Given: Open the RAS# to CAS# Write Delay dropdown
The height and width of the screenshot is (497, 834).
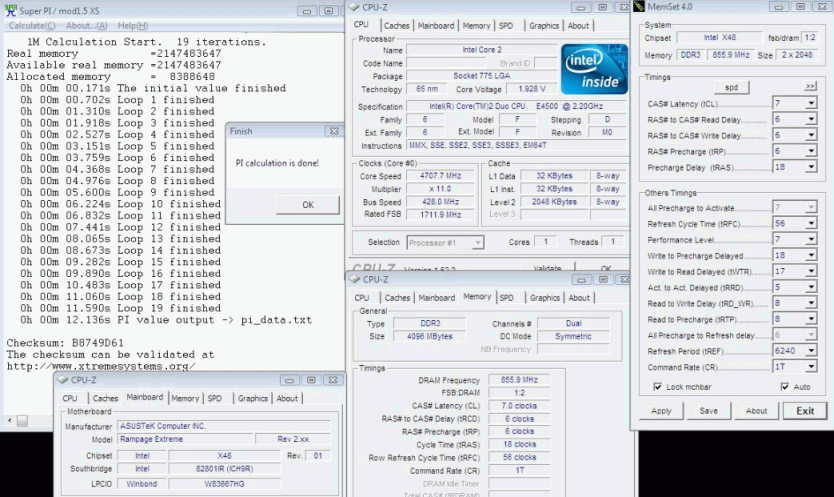Looking at the screenshot, I should (811, 135).
